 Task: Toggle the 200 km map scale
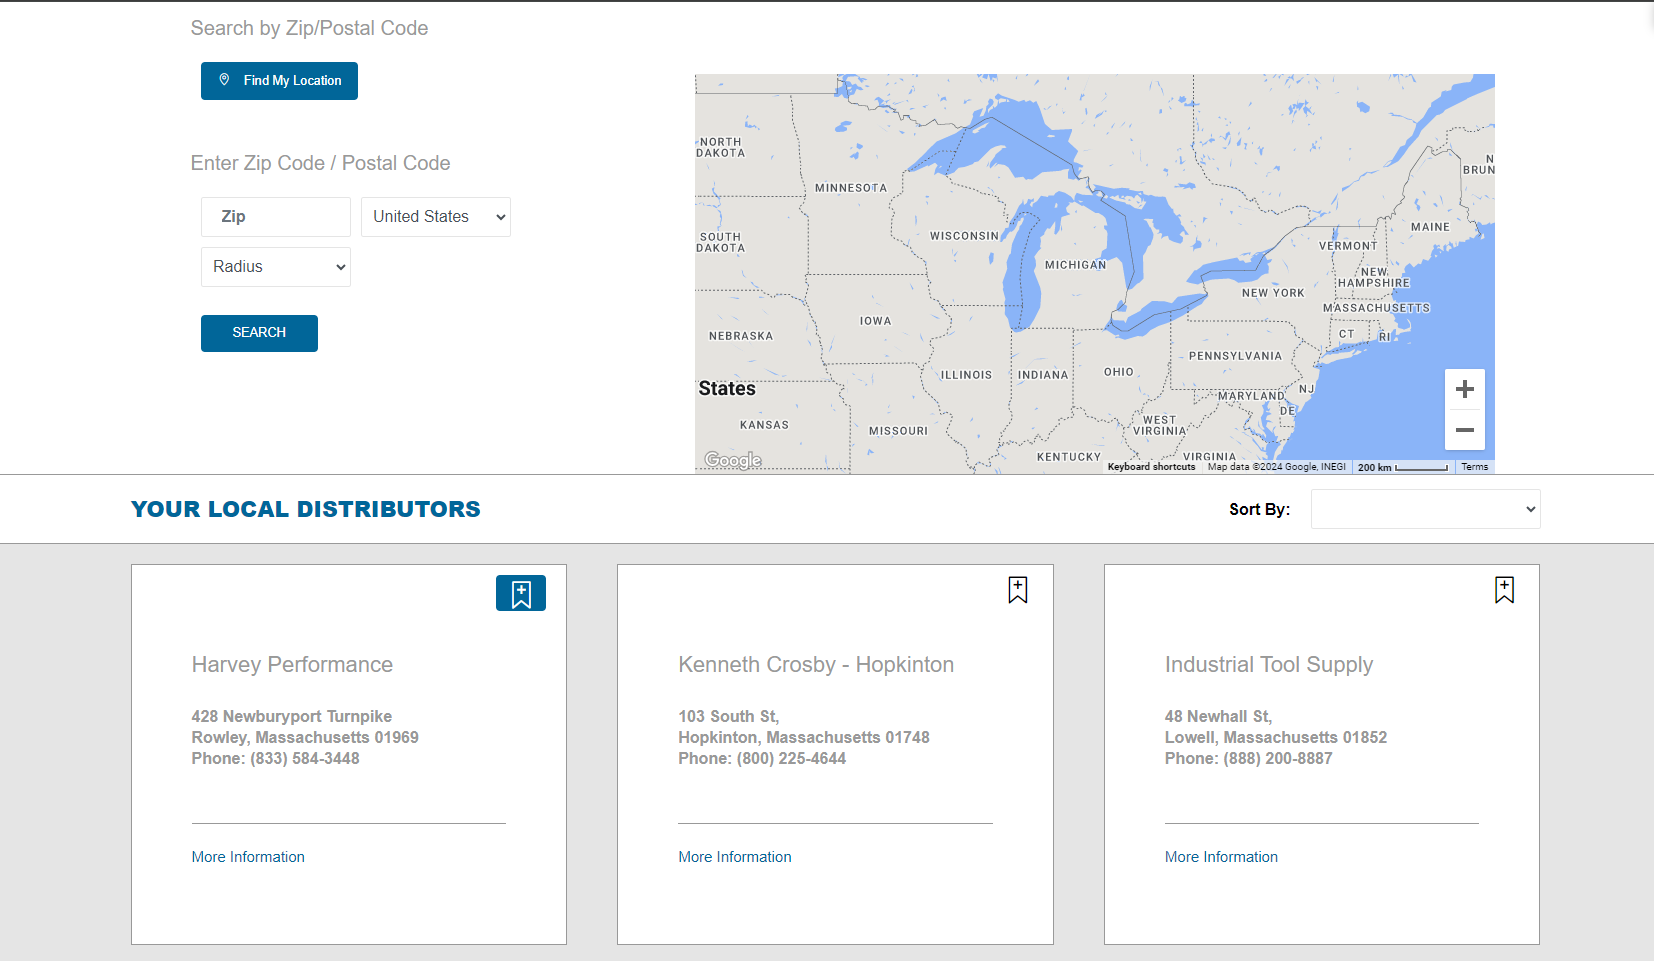[x=1402, y=467]
